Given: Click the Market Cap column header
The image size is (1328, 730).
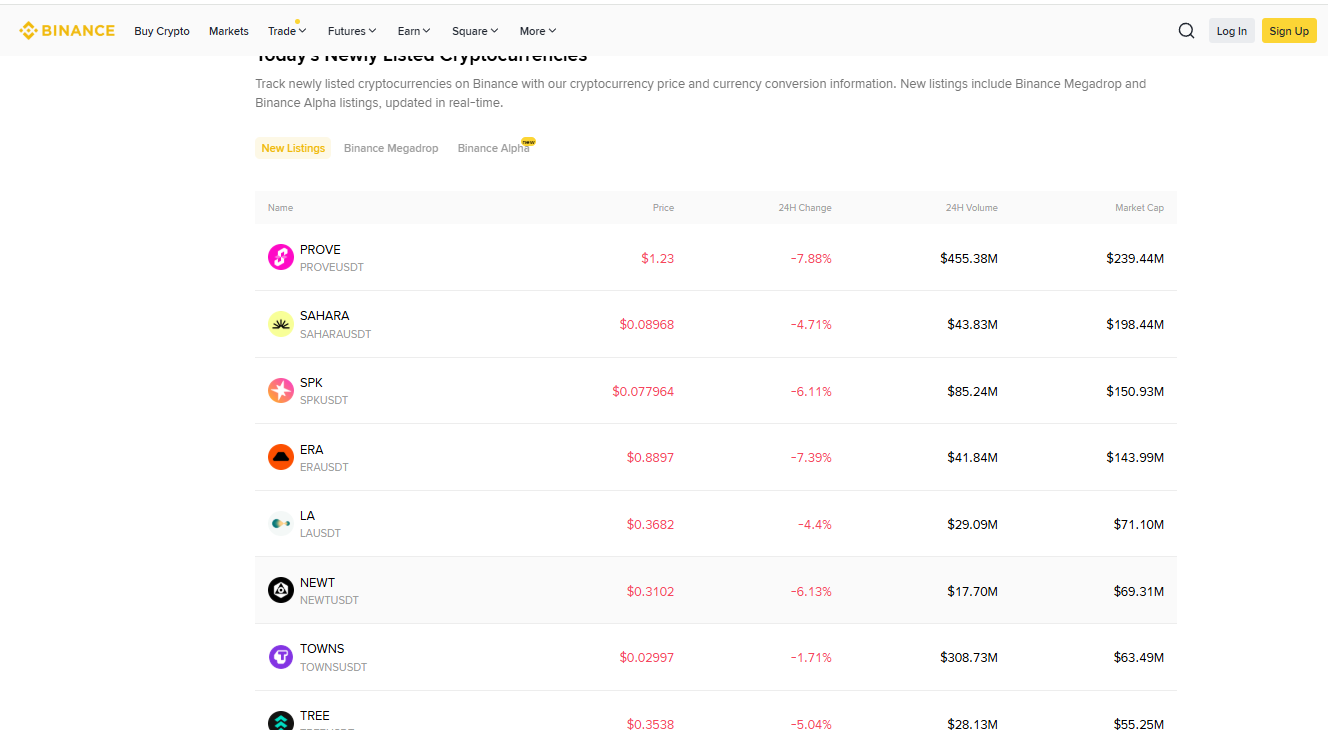Looking at the screenshot, I should [1139, 208].
